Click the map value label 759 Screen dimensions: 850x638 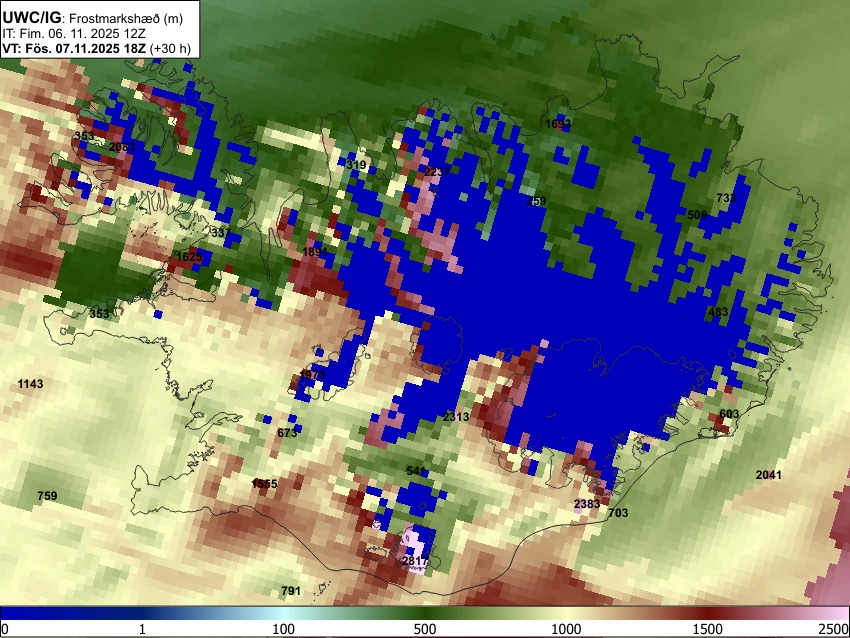[47, 496]
